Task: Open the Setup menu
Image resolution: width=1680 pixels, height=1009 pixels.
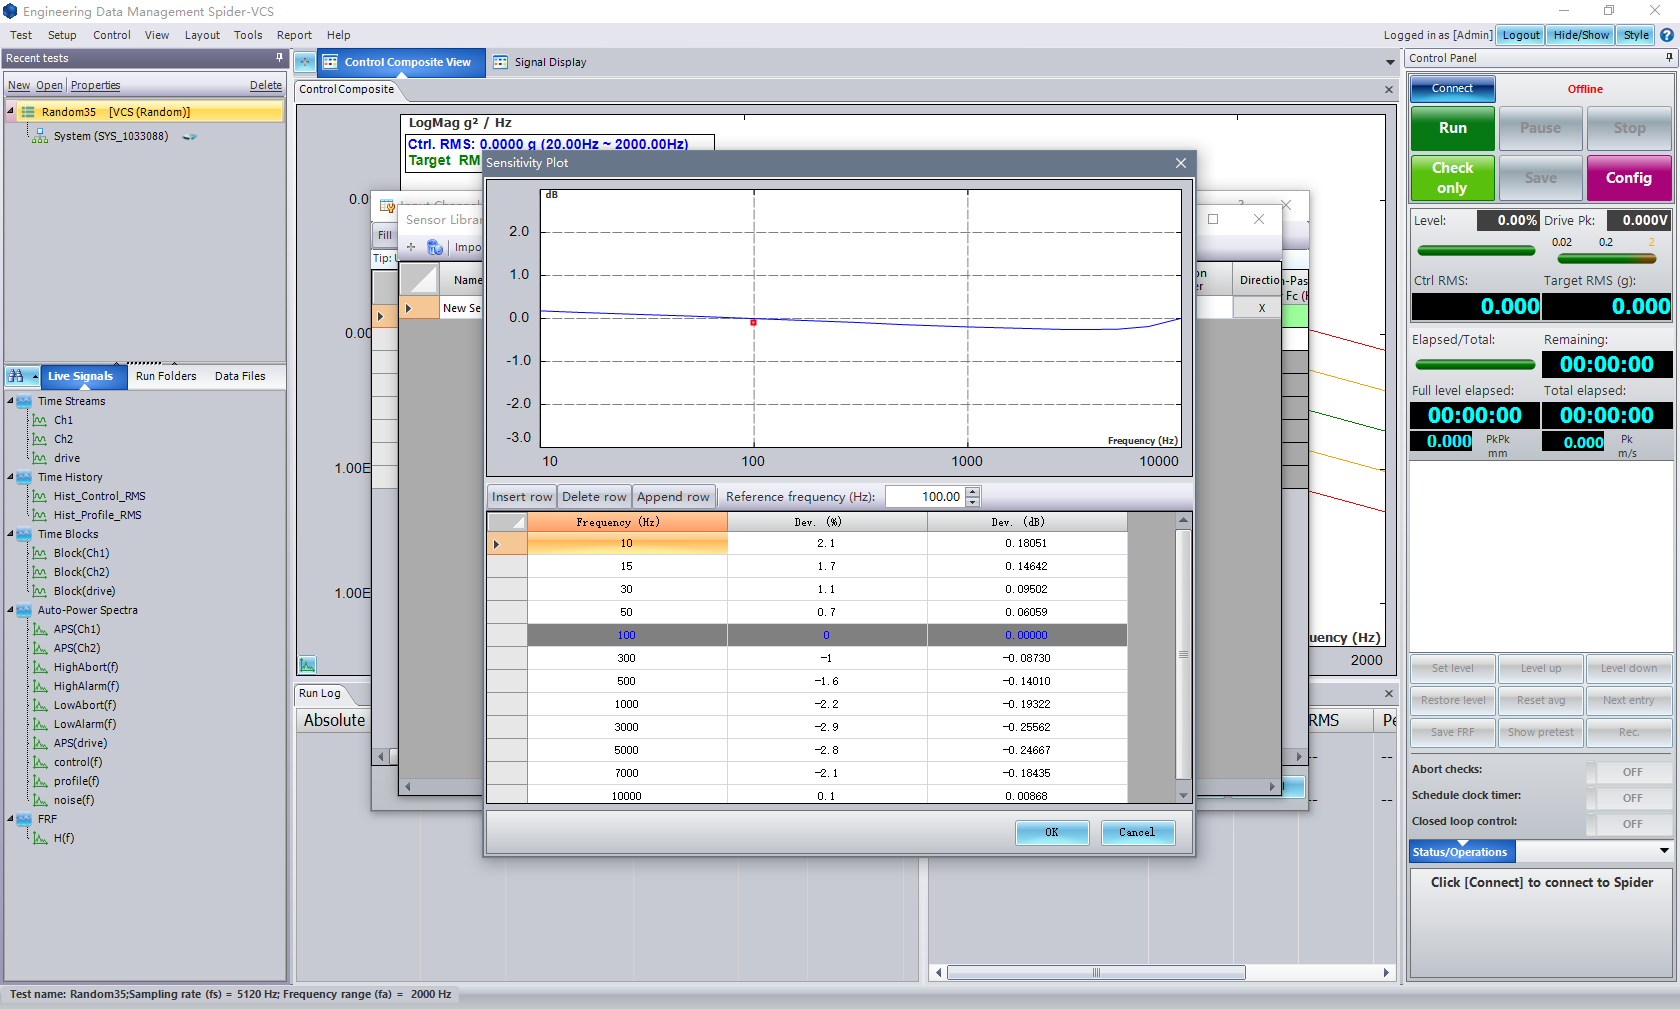Action: 62,35
